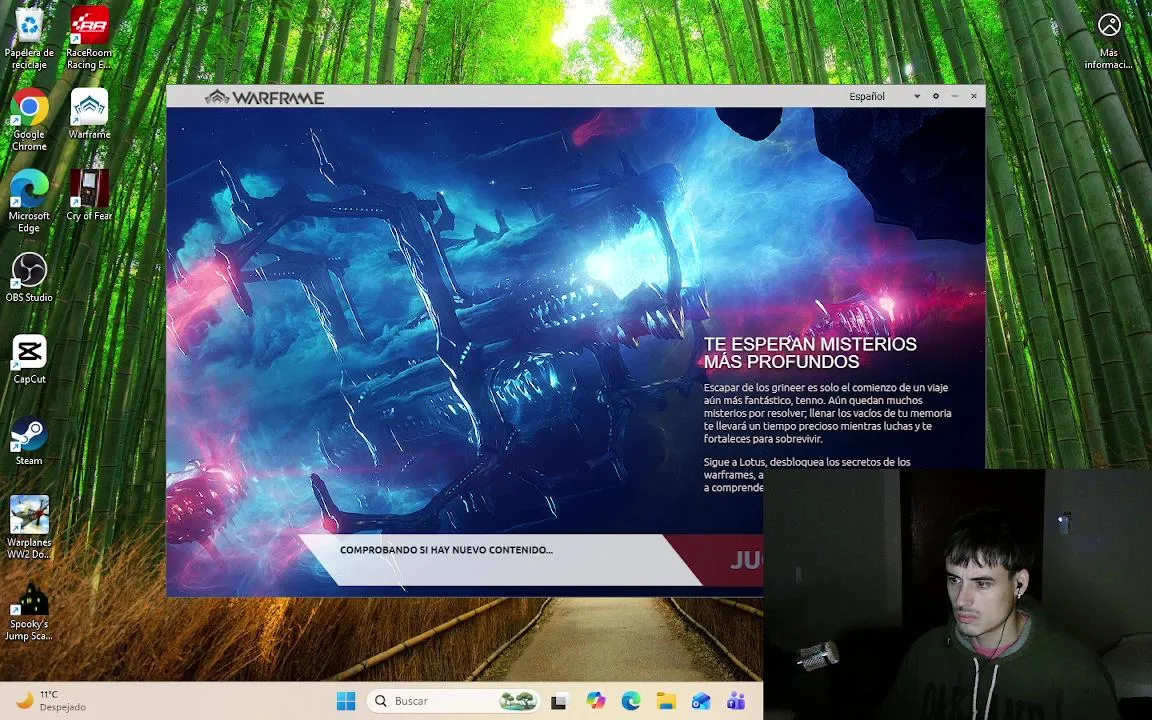Viewport: 1152px width, 720px height.
Task: Open File Explorer from the taskbar
Action: coord(666,701)
